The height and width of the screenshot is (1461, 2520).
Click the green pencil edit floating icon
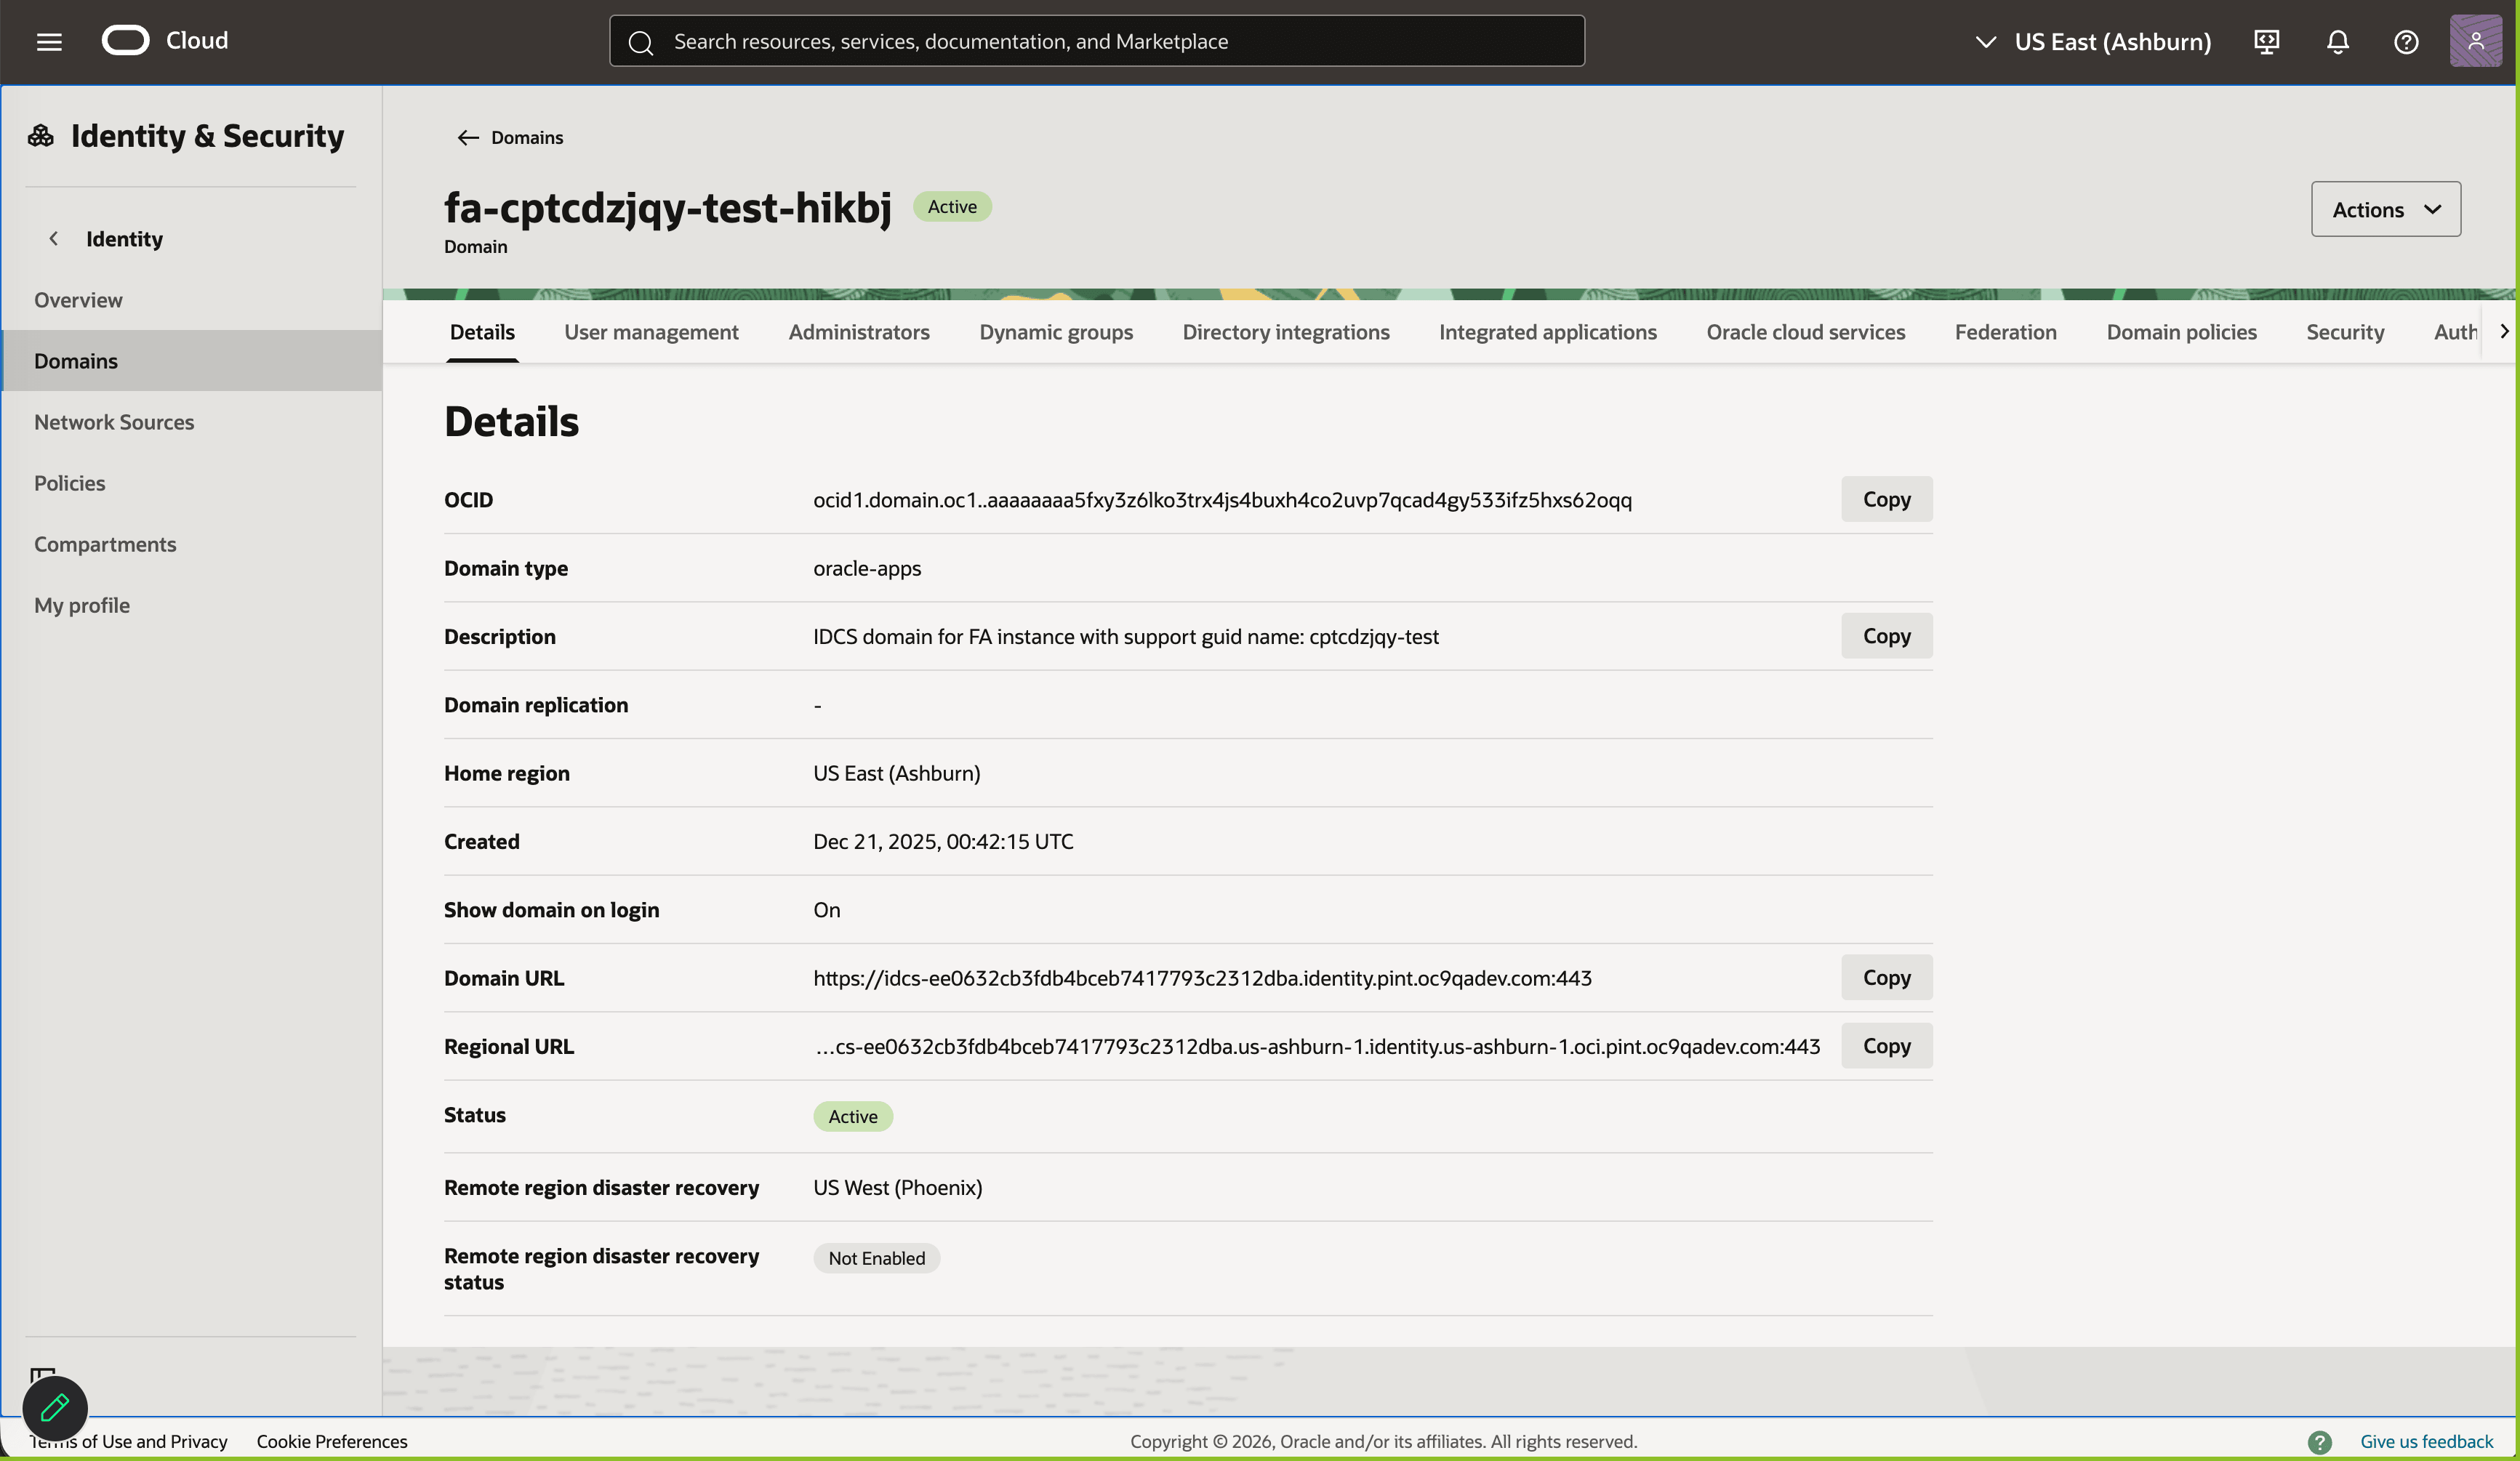pyautogui.click(x=55, y=1408)
